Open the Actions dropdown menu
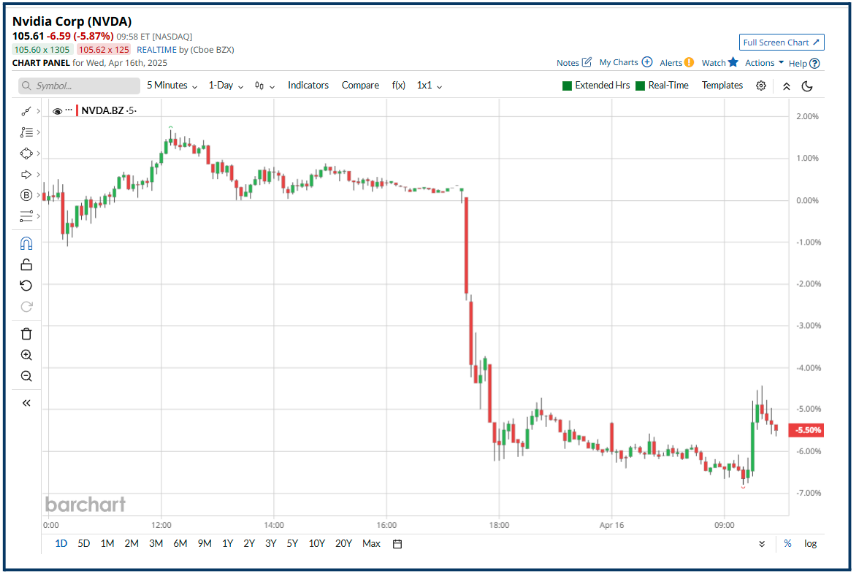This screenshot has width=854, height=576. [x=760, y=62]
